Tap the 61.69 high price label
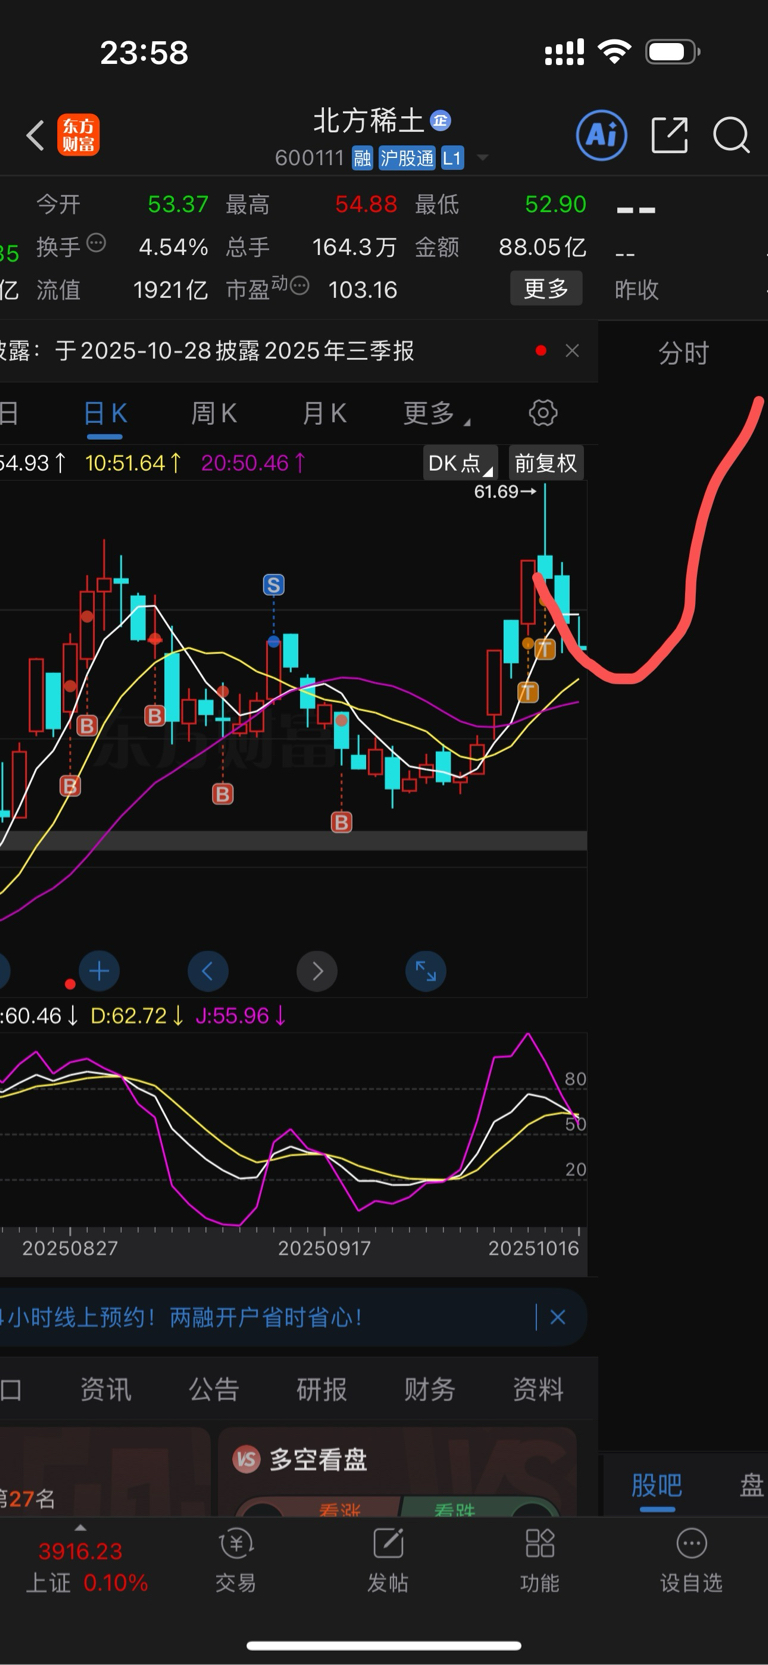The height and width of the screenshot is (1665, 768). point(504,491)
